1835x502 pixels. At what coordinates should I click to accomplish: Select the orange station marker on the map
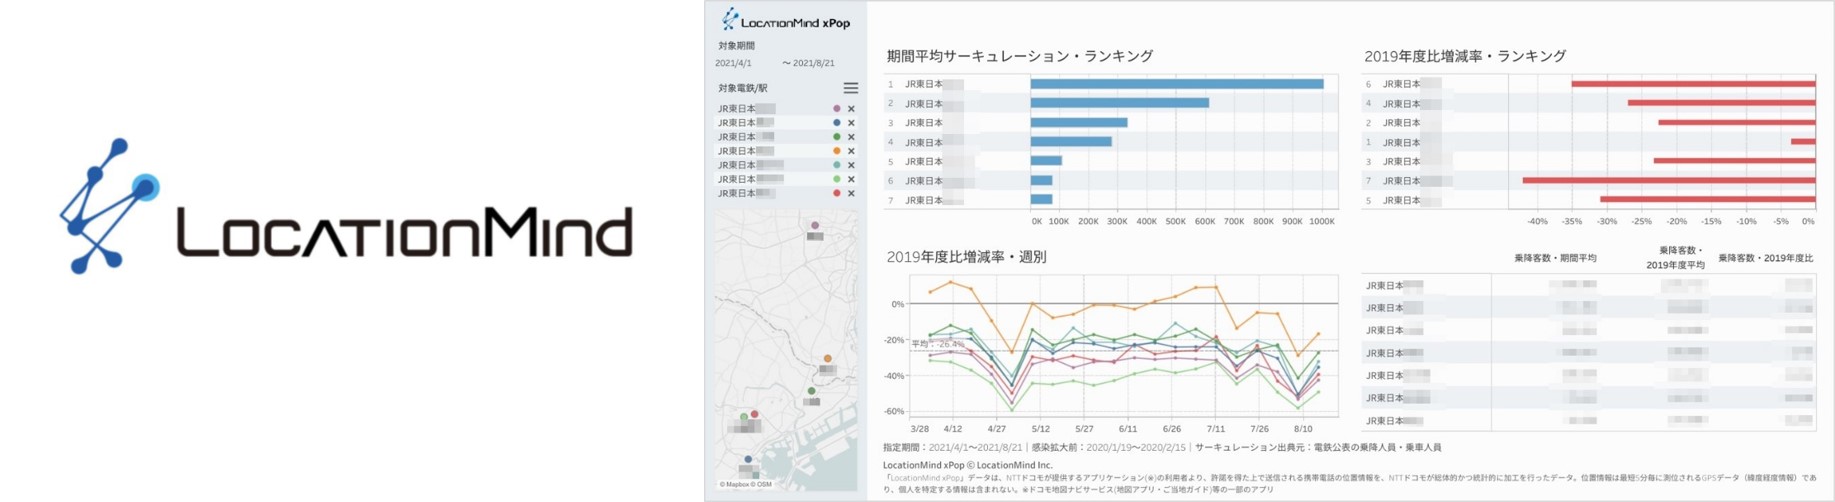[x=828, y=358]
